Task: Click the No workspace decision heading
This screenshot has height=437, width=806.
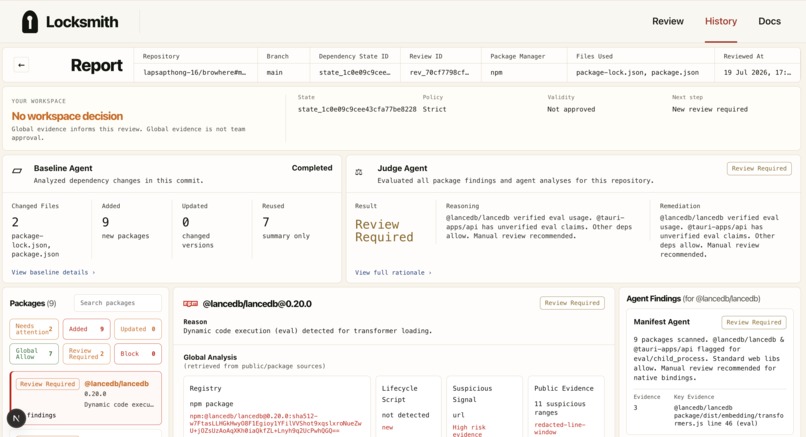Action: 67,116
